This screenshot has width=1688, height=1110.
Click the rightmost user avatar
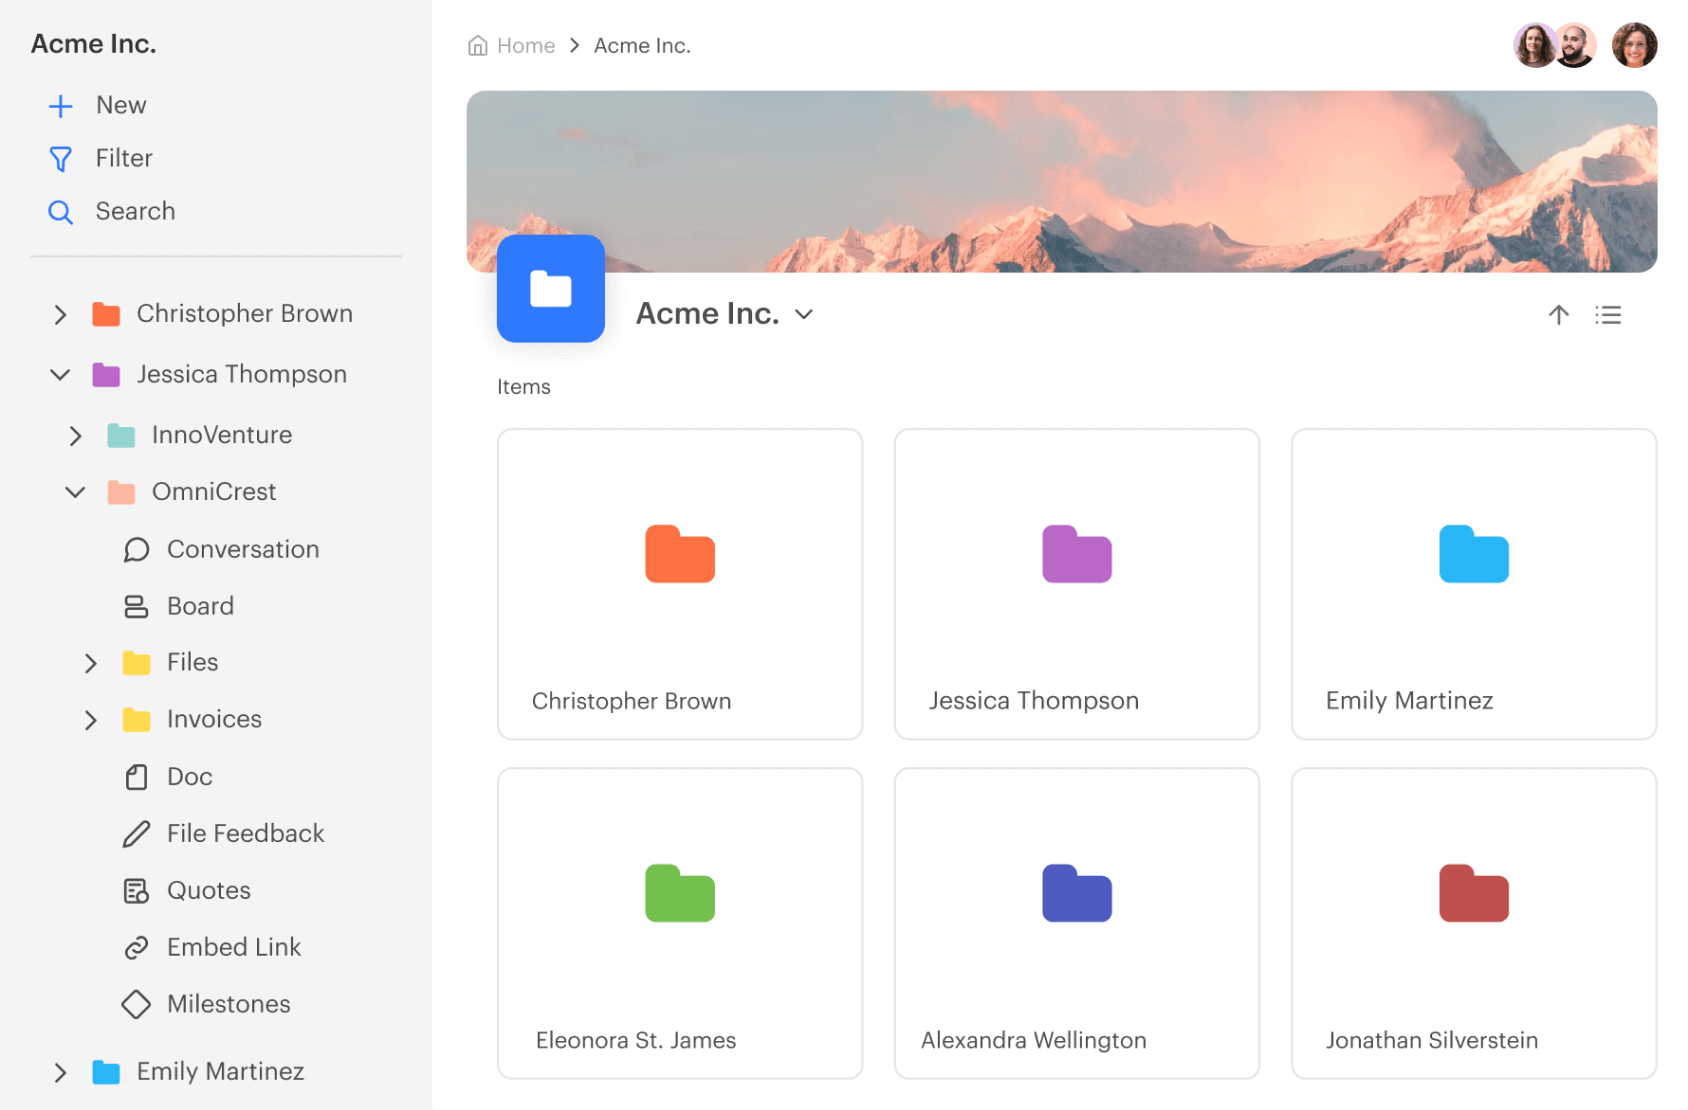[x=1635, y=44]
